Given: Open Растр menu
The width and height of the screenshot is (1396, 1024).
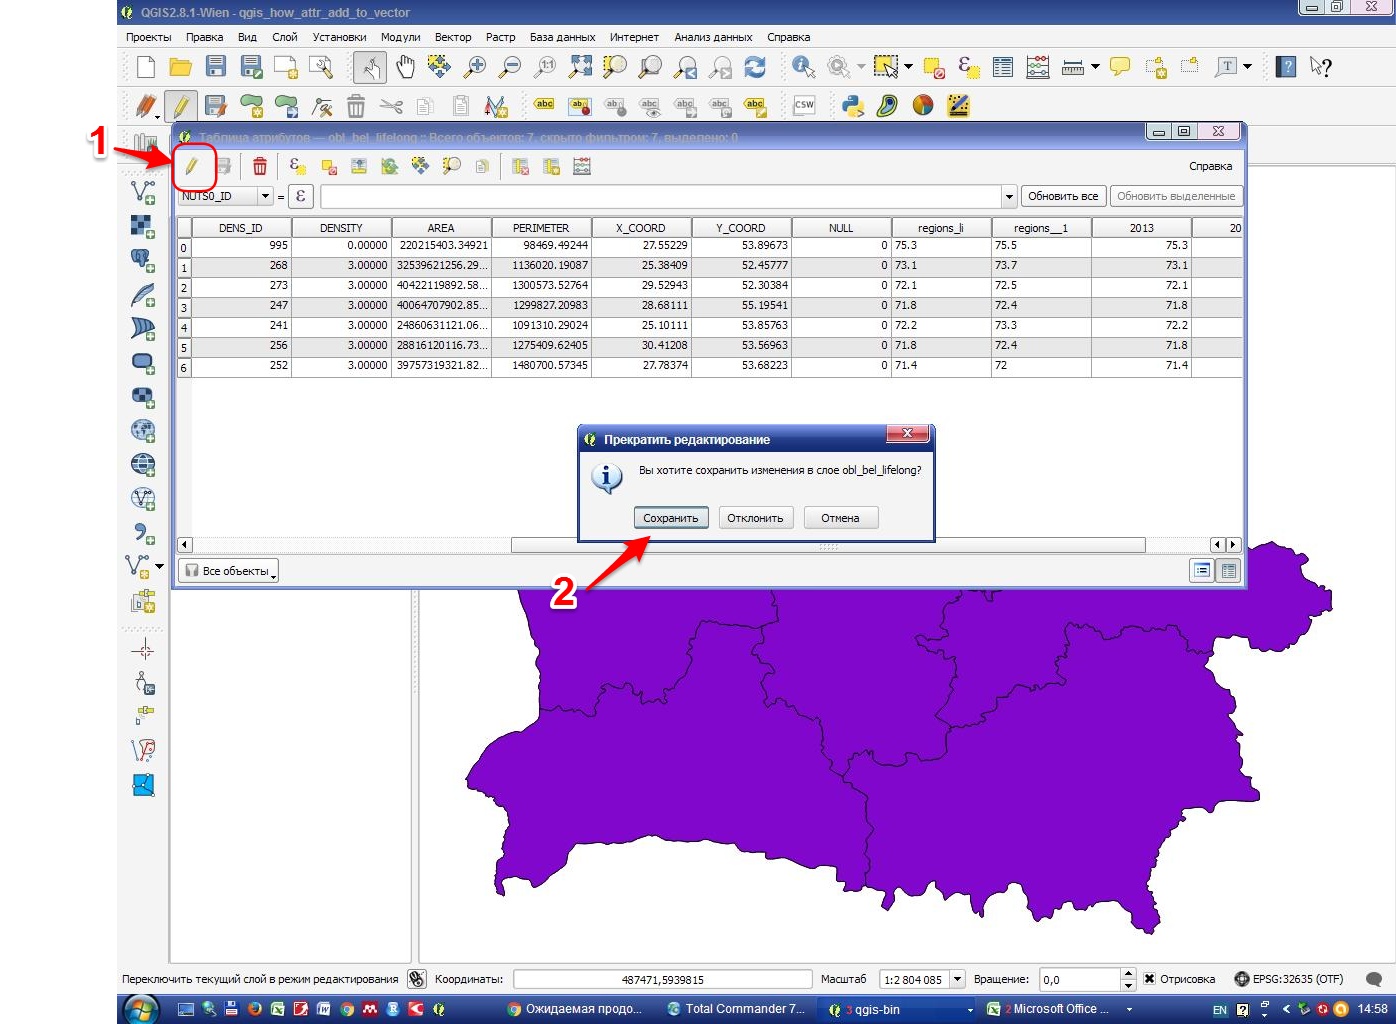Looking at the screenshot, I should (x=501, y=37).
